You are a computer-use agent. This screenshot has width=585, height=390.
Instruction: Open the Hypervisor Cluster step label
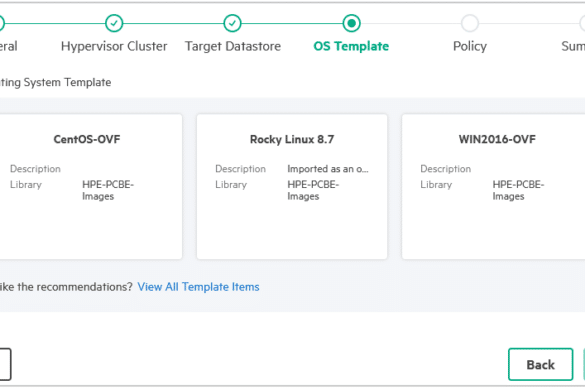[x=114, y=46]
